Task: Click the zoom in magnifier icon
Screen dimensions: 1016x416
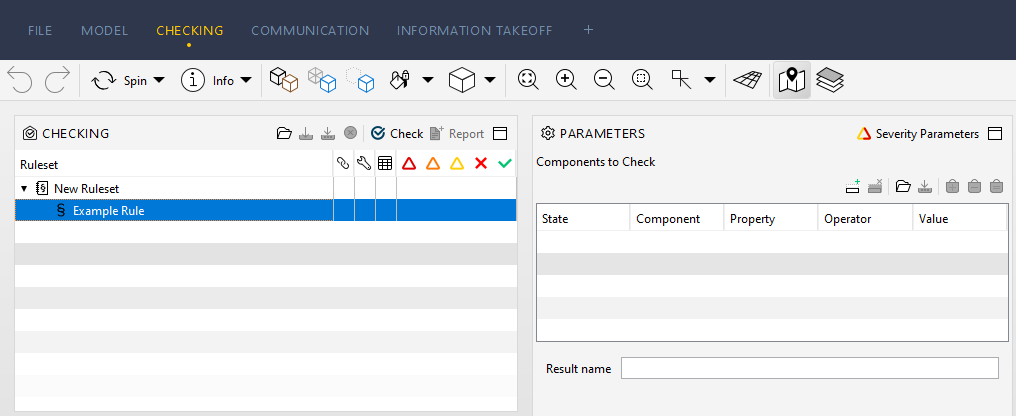Action: (566, 81)
